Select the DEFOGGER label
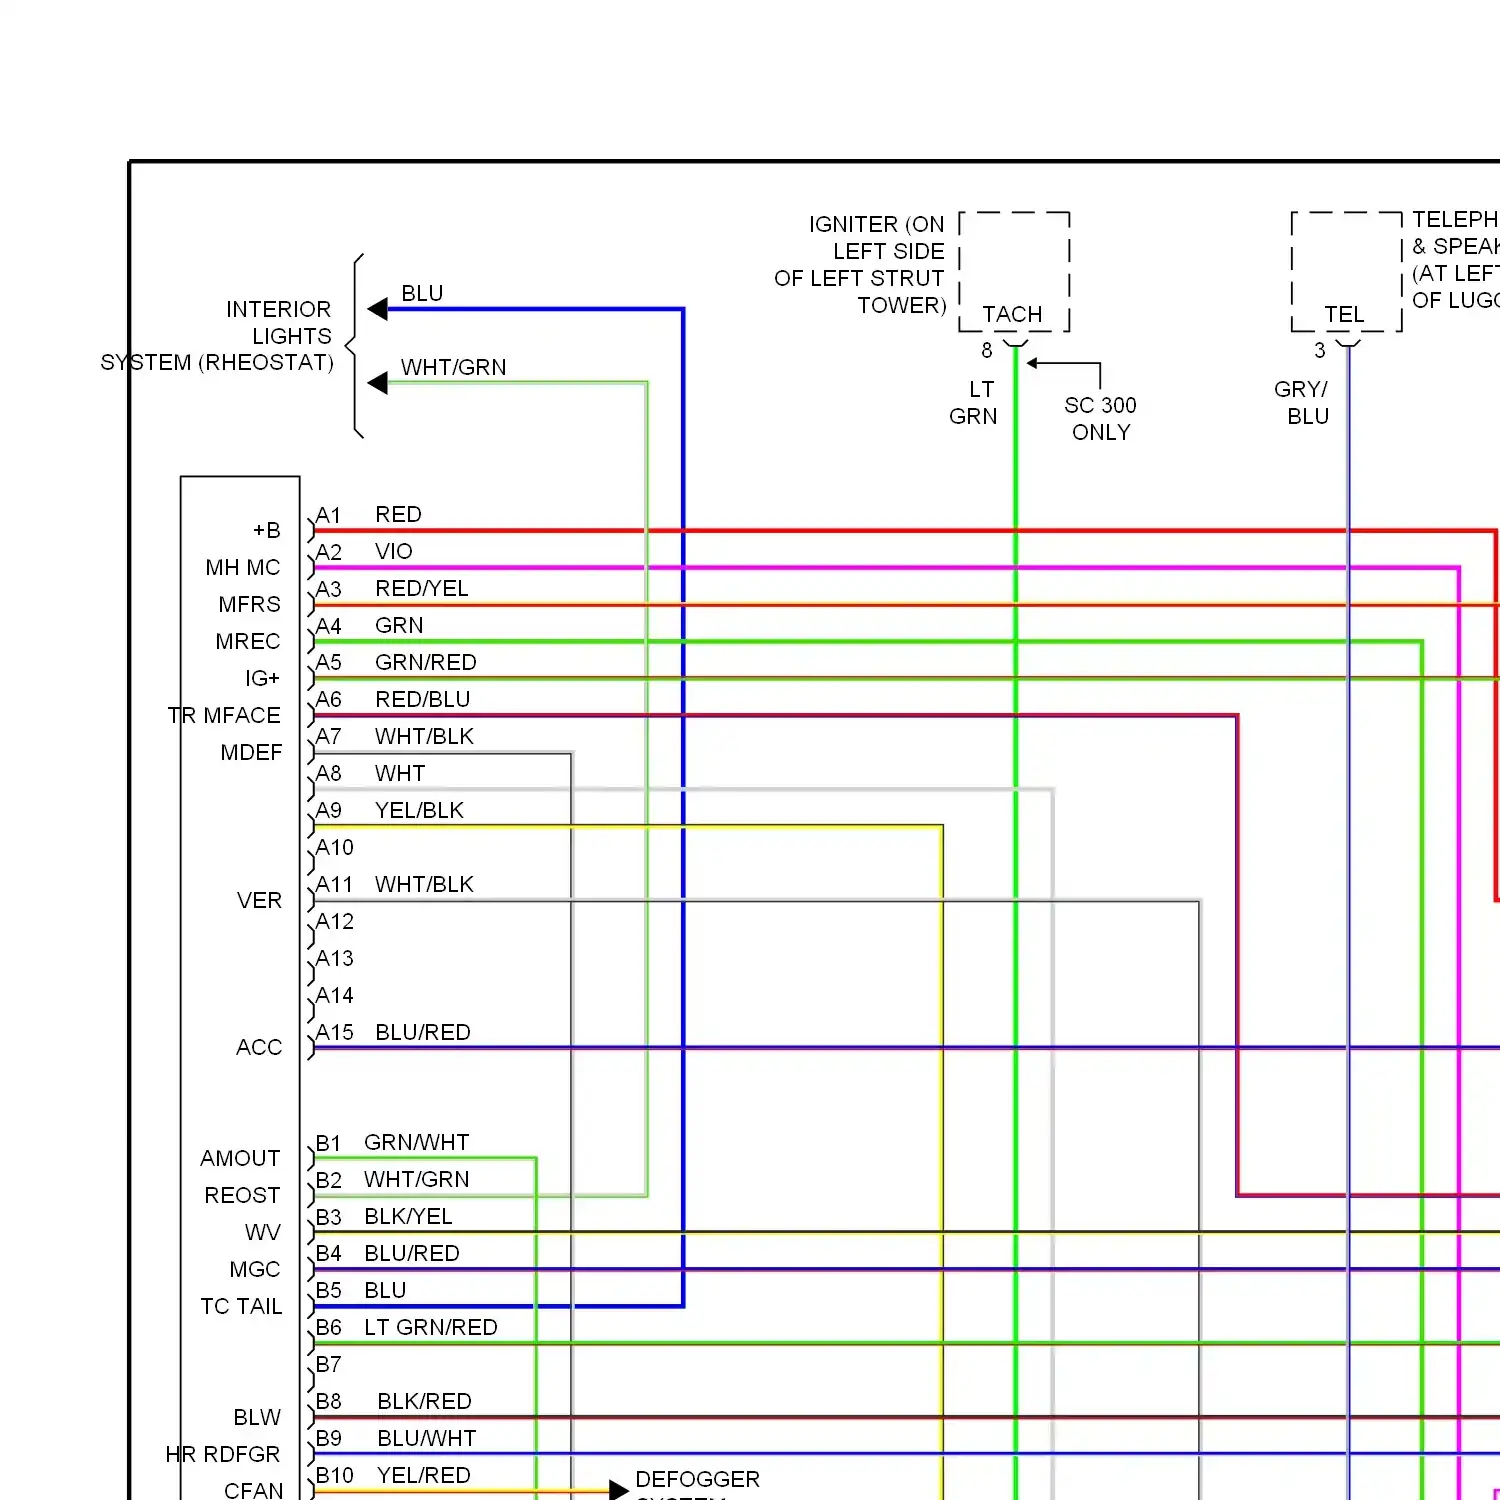 [x=698, y=1479]
